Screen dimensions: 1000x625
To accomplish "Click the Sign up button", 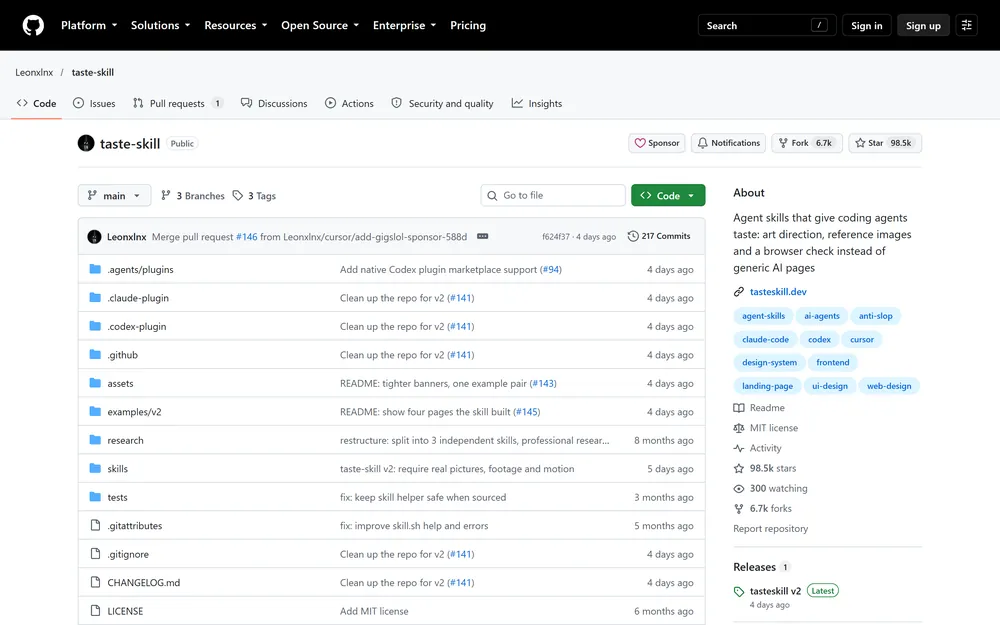I will 923,26.
